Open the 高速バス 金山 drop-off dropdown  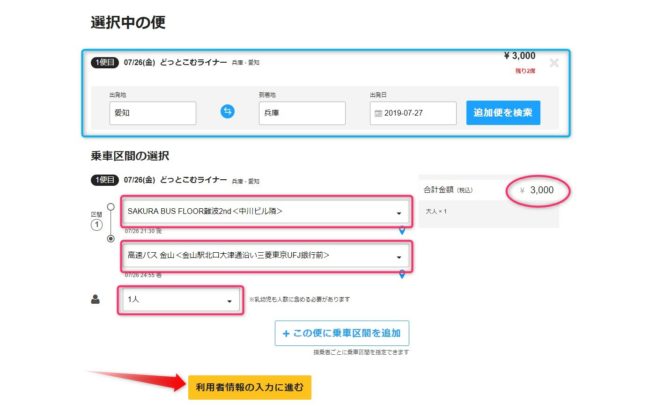coord(263,256)
